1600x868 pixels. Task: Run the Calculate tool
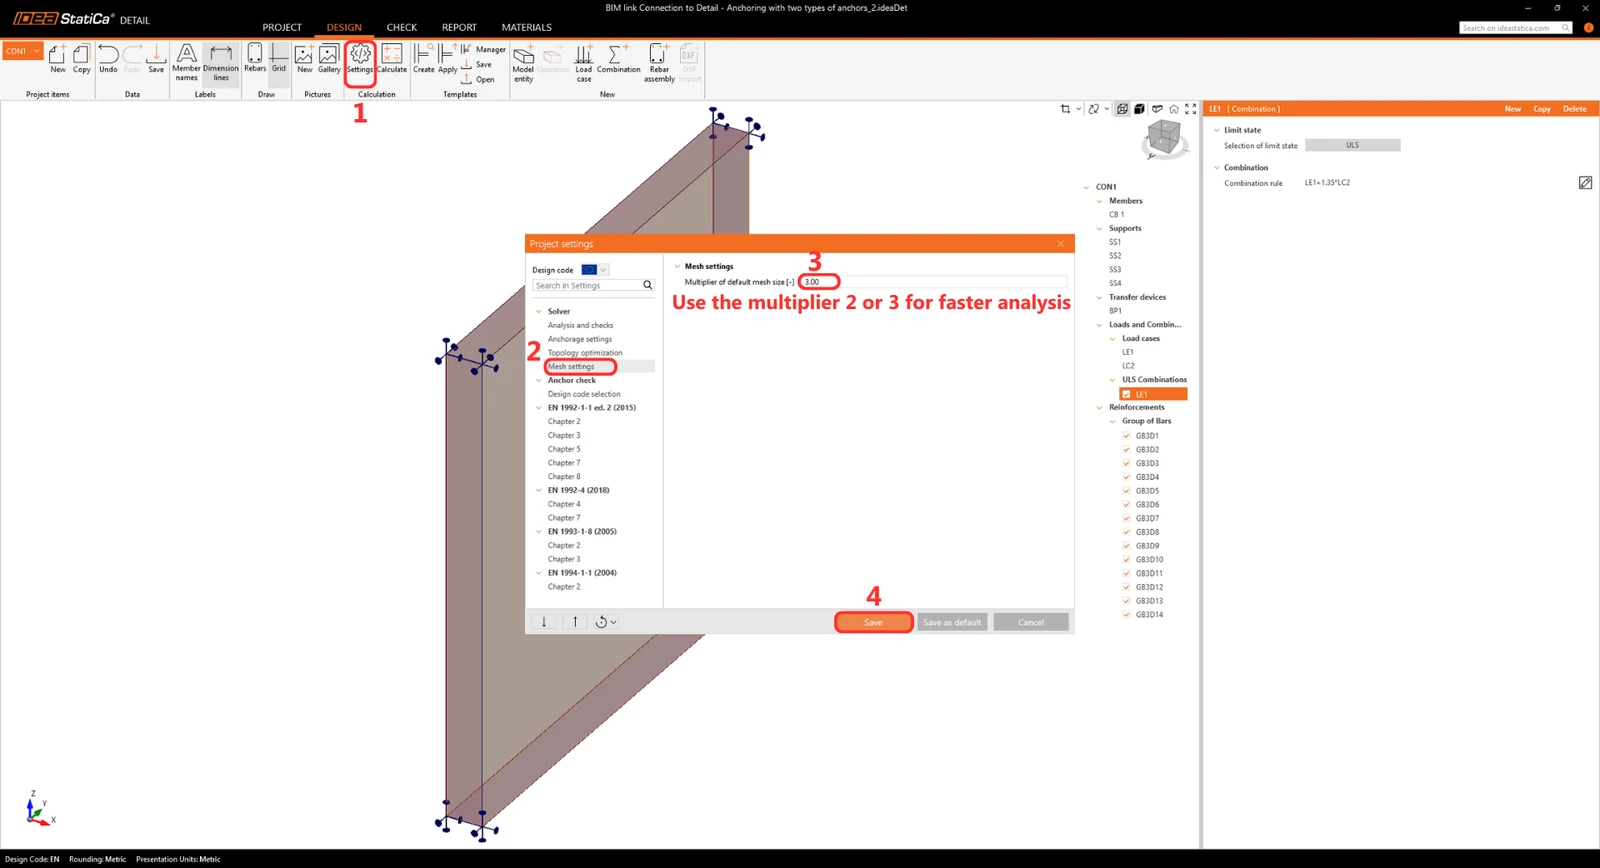(392, 59)
